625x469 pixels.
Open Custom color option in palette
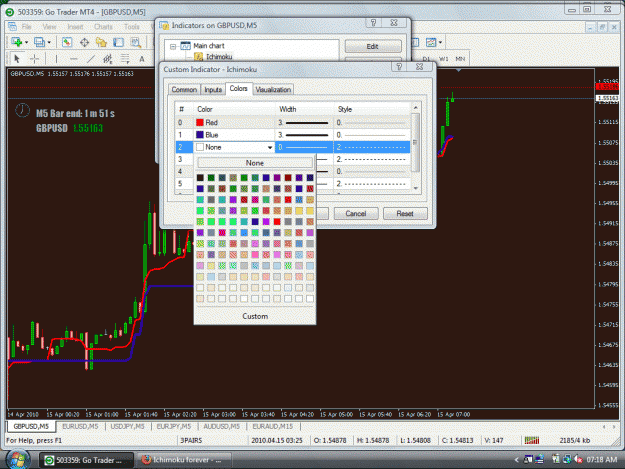255,316
